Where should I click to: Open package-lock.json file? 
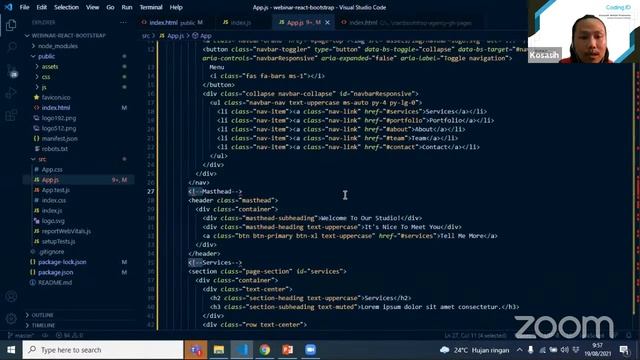tap(62, 262)
